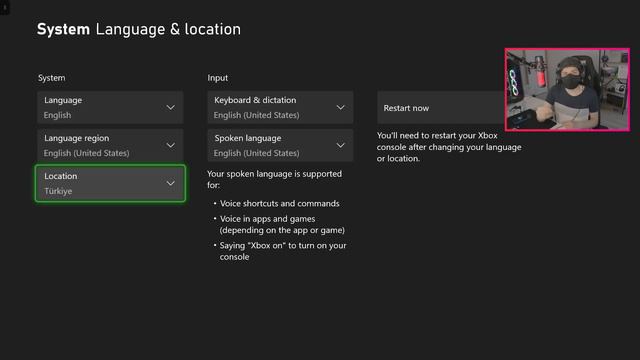Open the Language region setting
The image size is (640, 360).
pos(110,145)
